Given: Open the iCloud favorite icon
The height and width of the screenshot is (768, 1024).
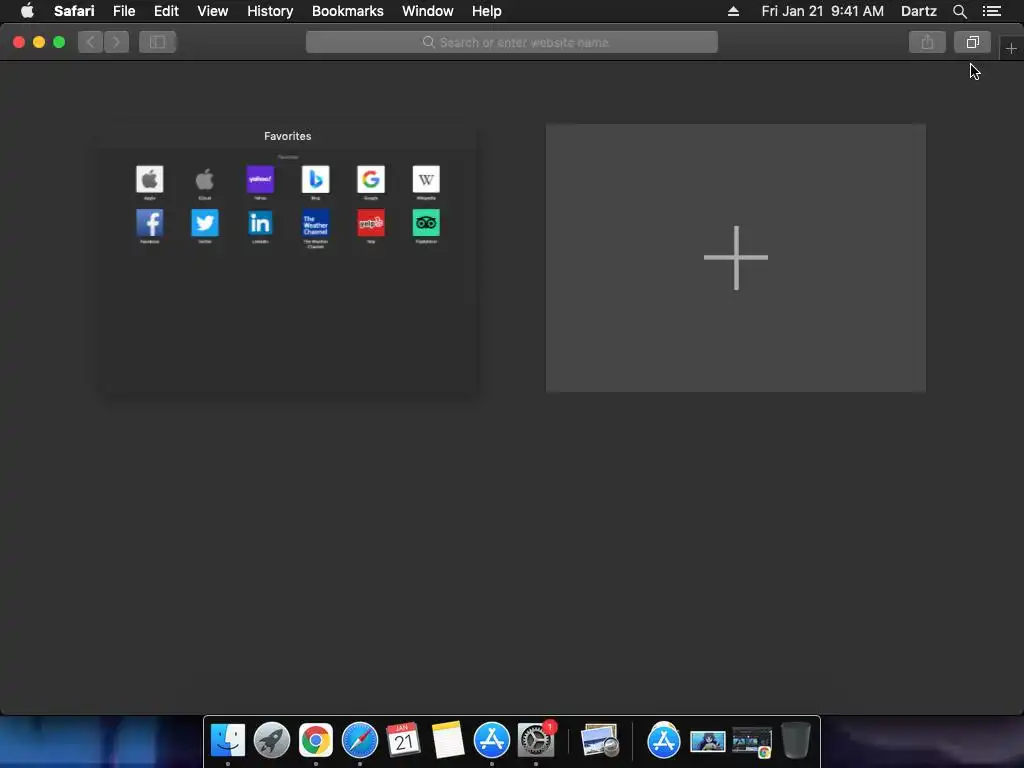Looking at the screenshot, I should pyautogui.click(x=204, y=179).
